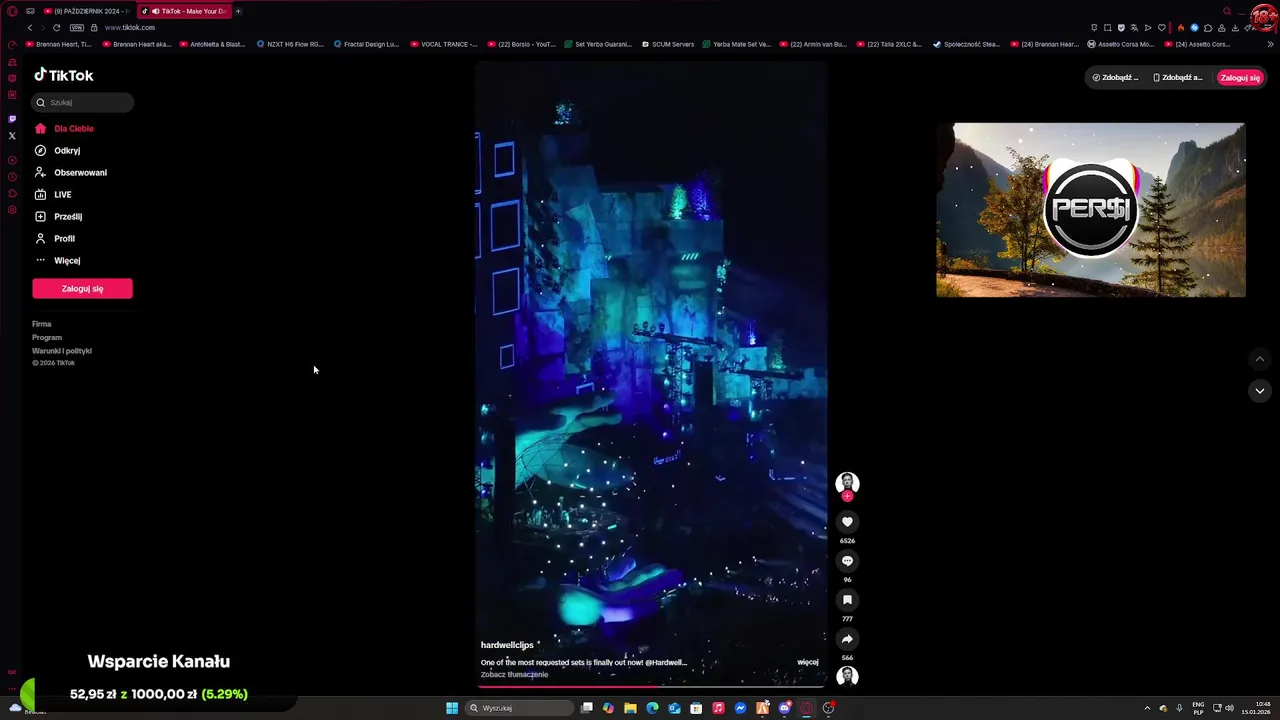Click Zaloguj się in the header

click(x=1240, y=77)
